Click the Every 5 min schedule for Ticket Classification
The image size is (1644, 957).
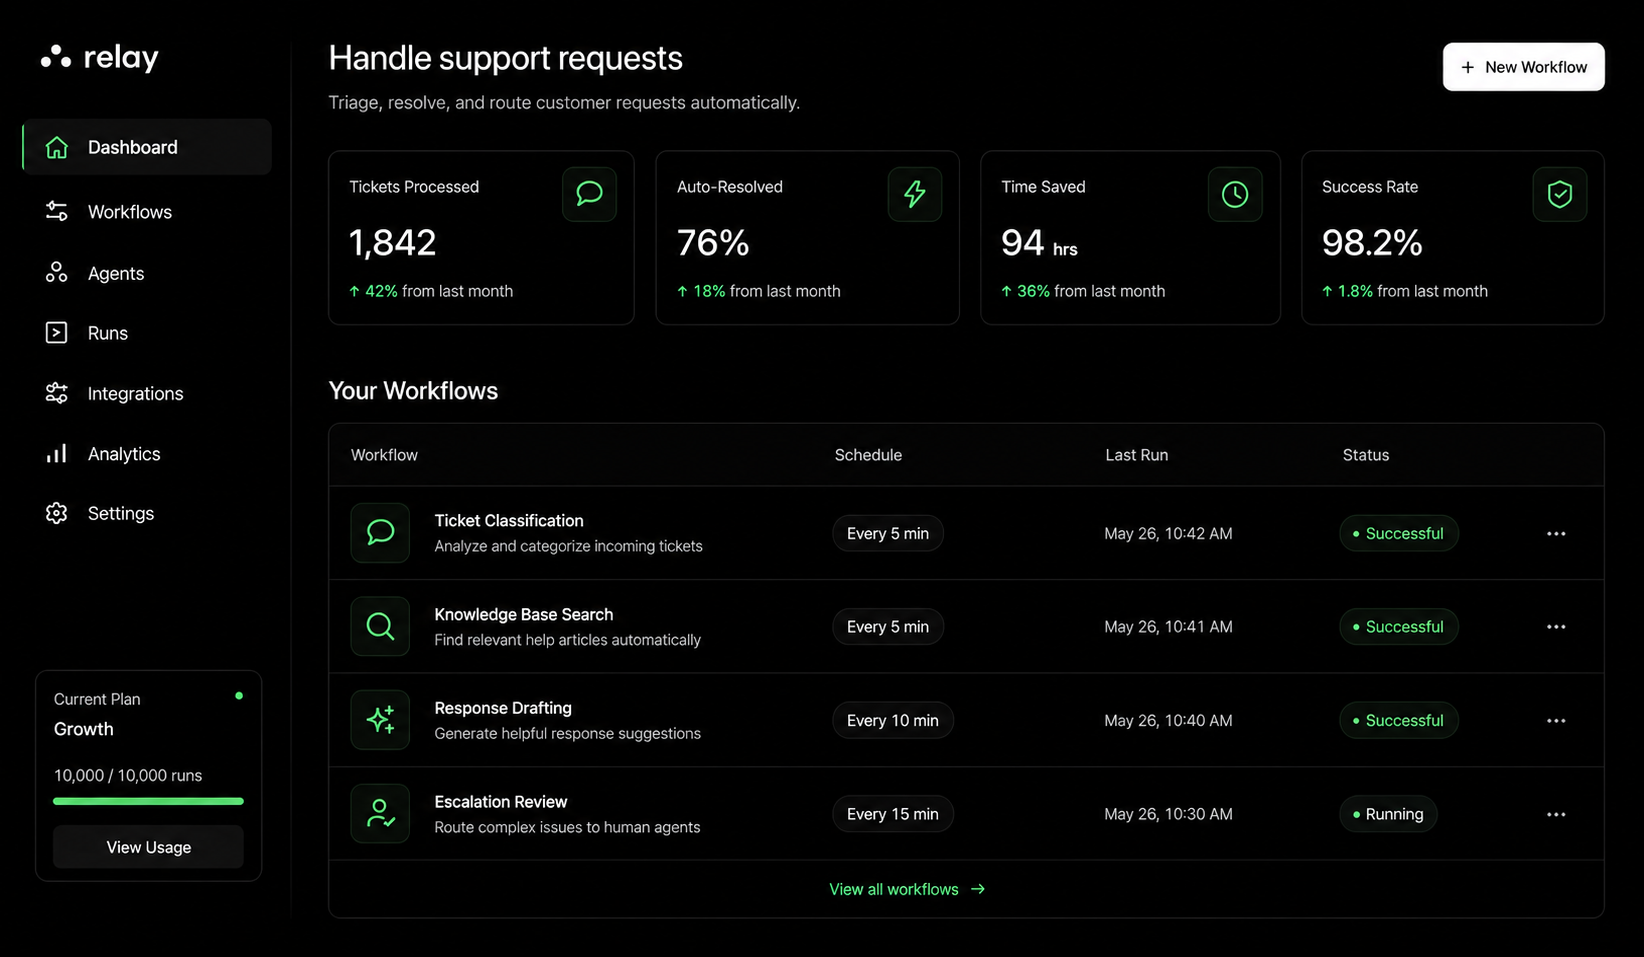(x=888, y=533)
